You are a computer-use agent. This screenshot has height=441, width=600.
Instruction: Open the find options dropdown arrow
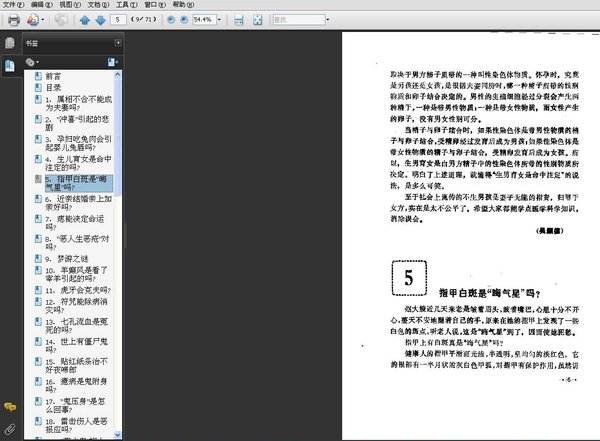pyautogui.click(x=328, y=20)
